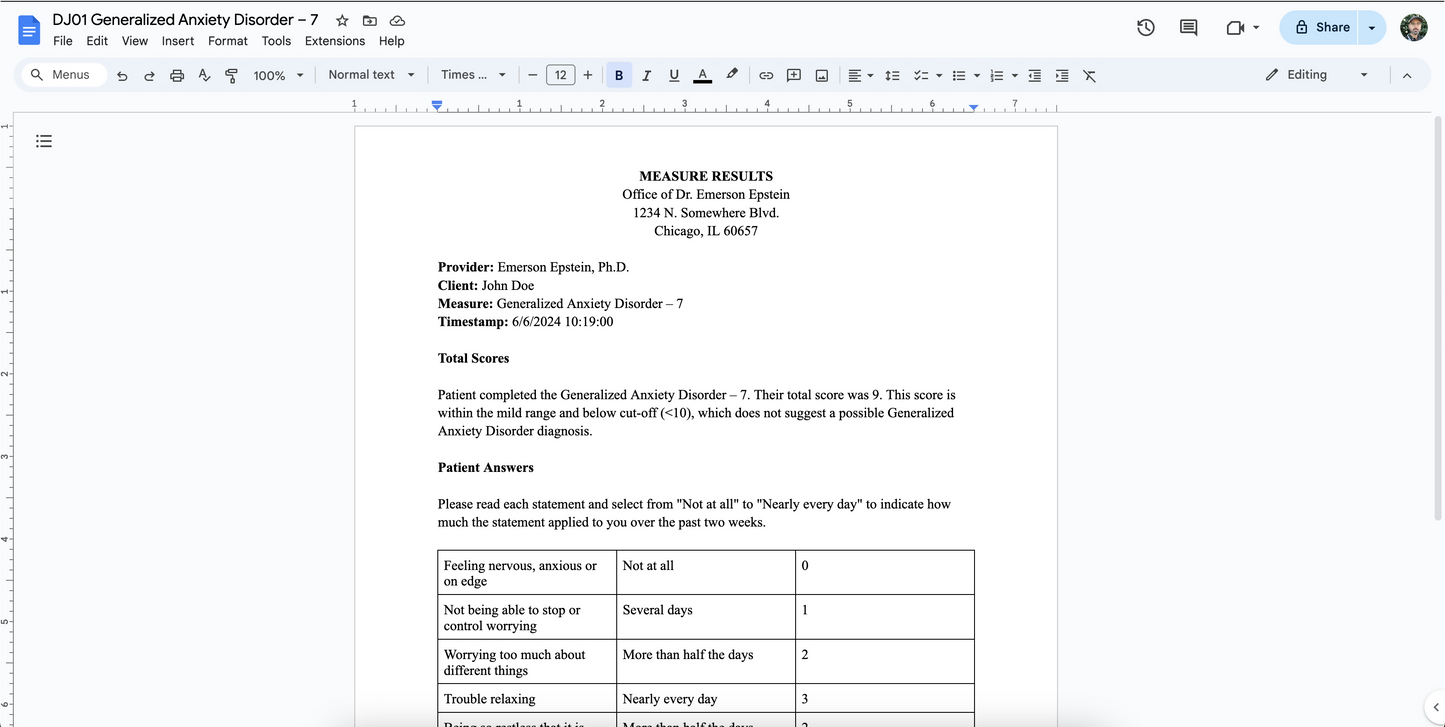Toggle italic formatting
The height and width of the screenshot is (727, 1445).
(x=646, y=75)
